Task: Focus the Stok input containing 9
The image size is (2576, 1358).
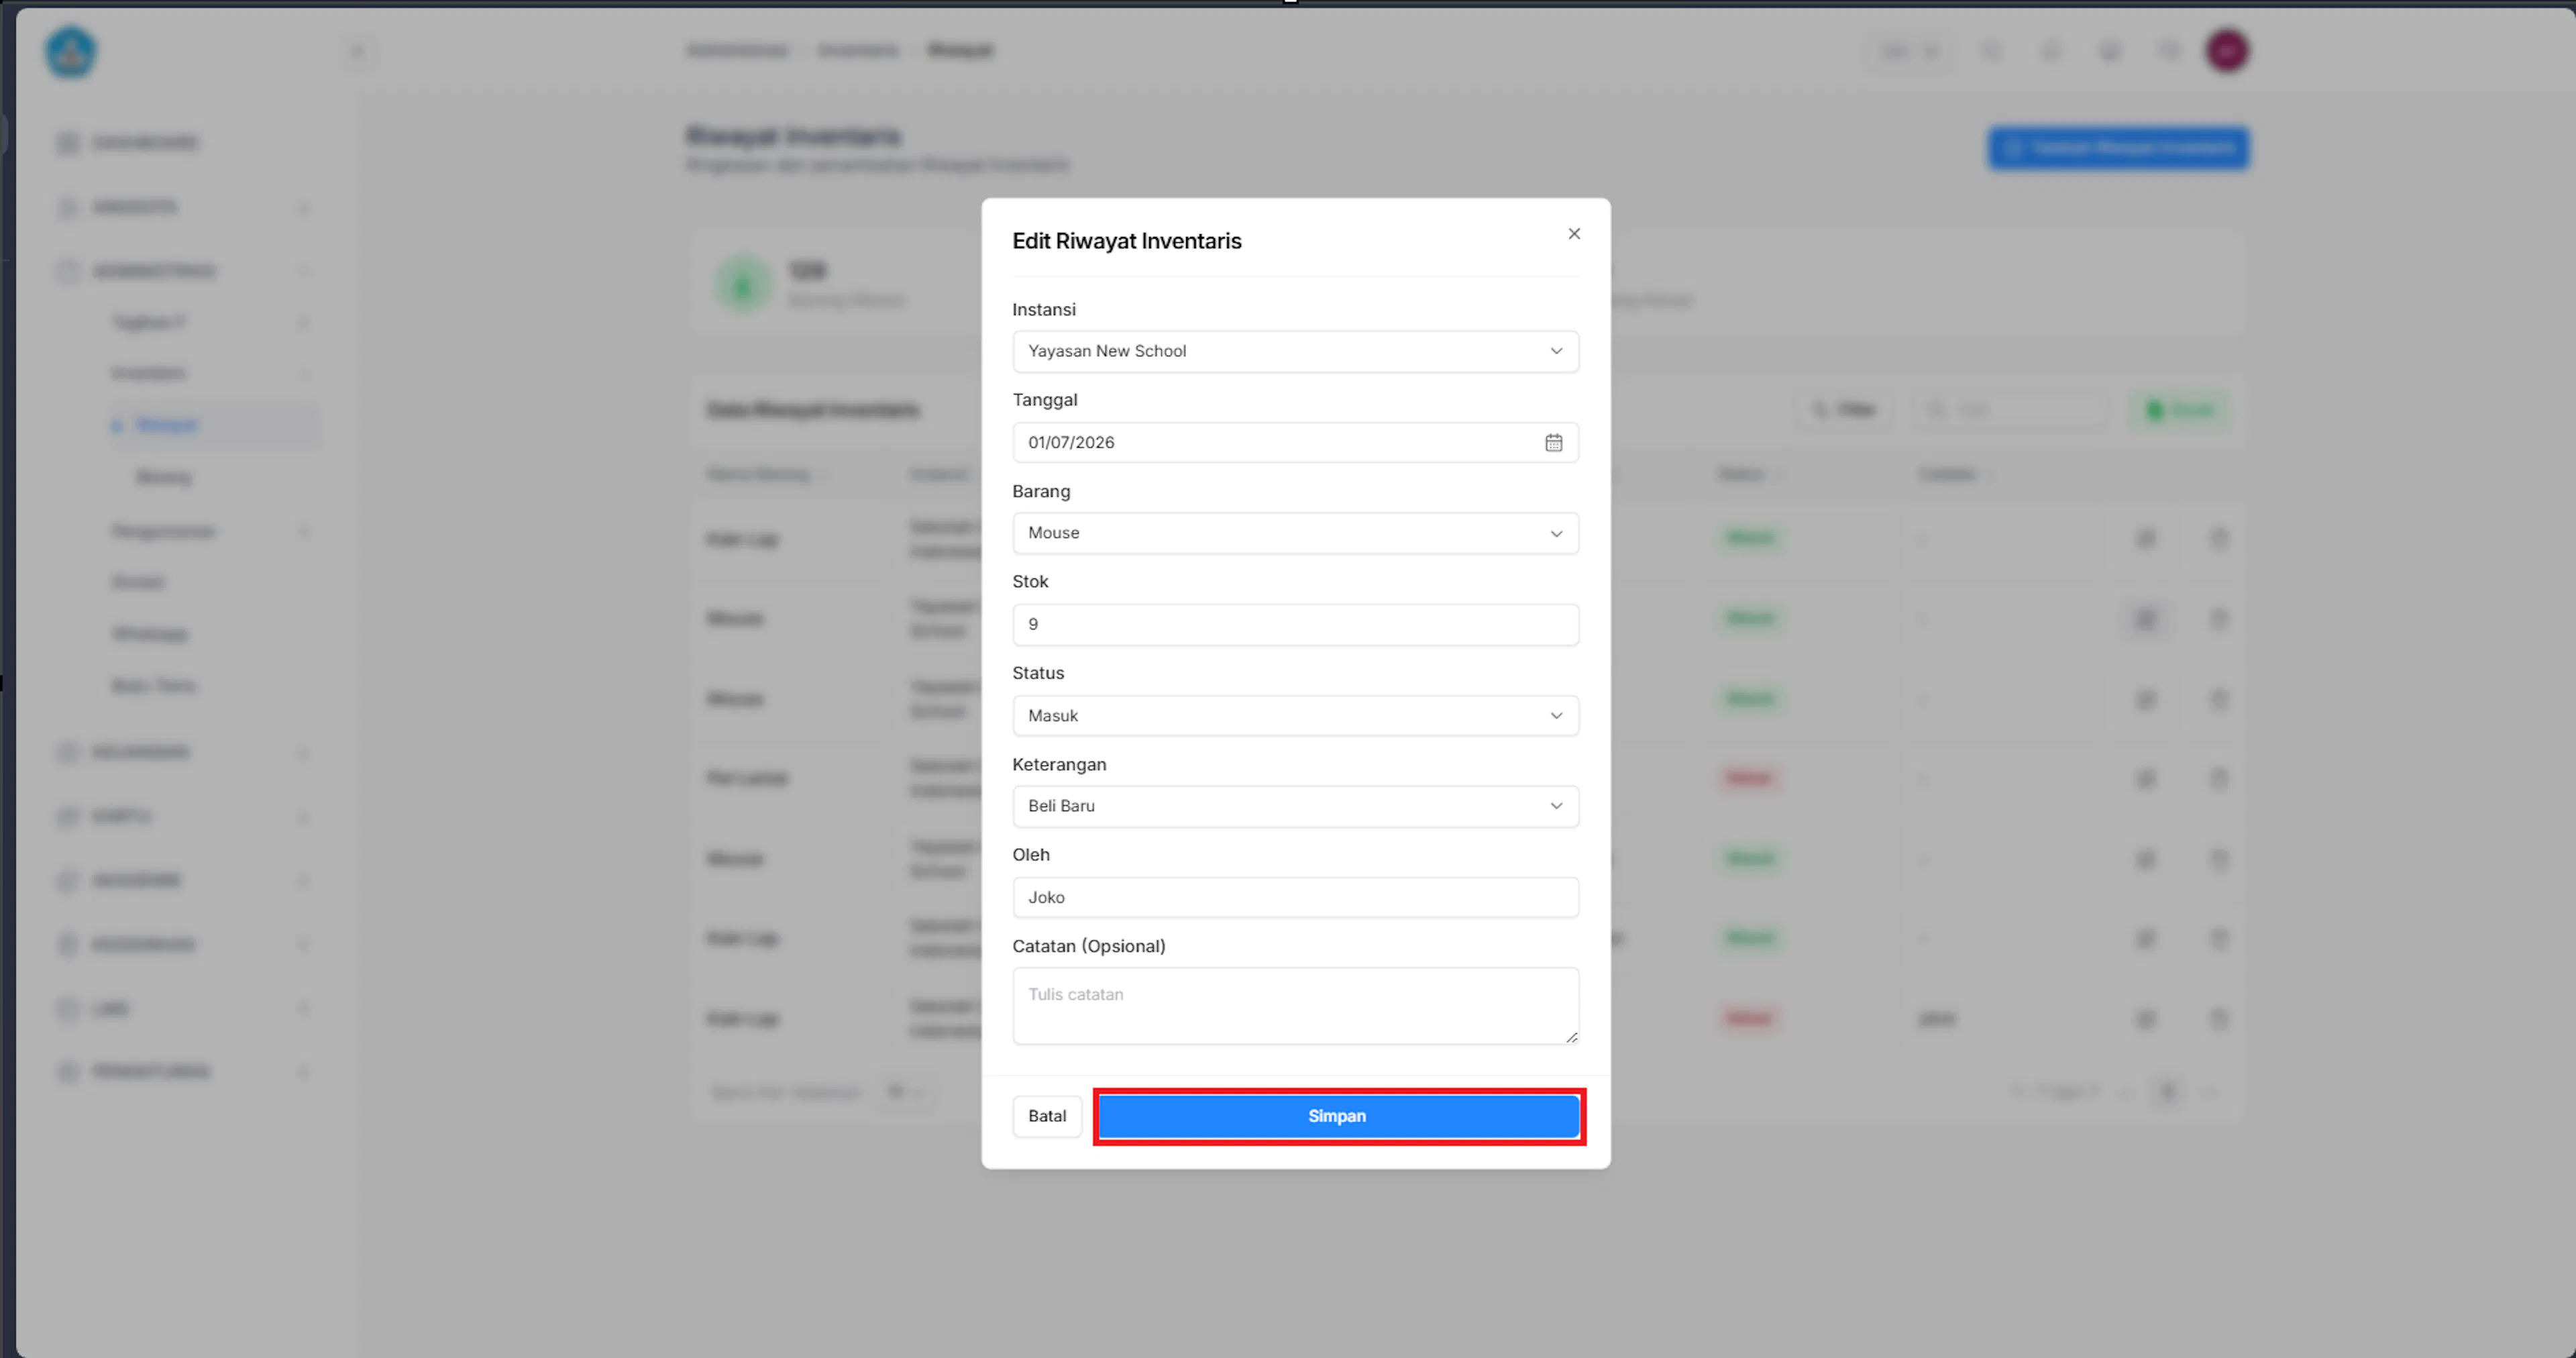Action: pyautogui.click(x=1295, y=624)
